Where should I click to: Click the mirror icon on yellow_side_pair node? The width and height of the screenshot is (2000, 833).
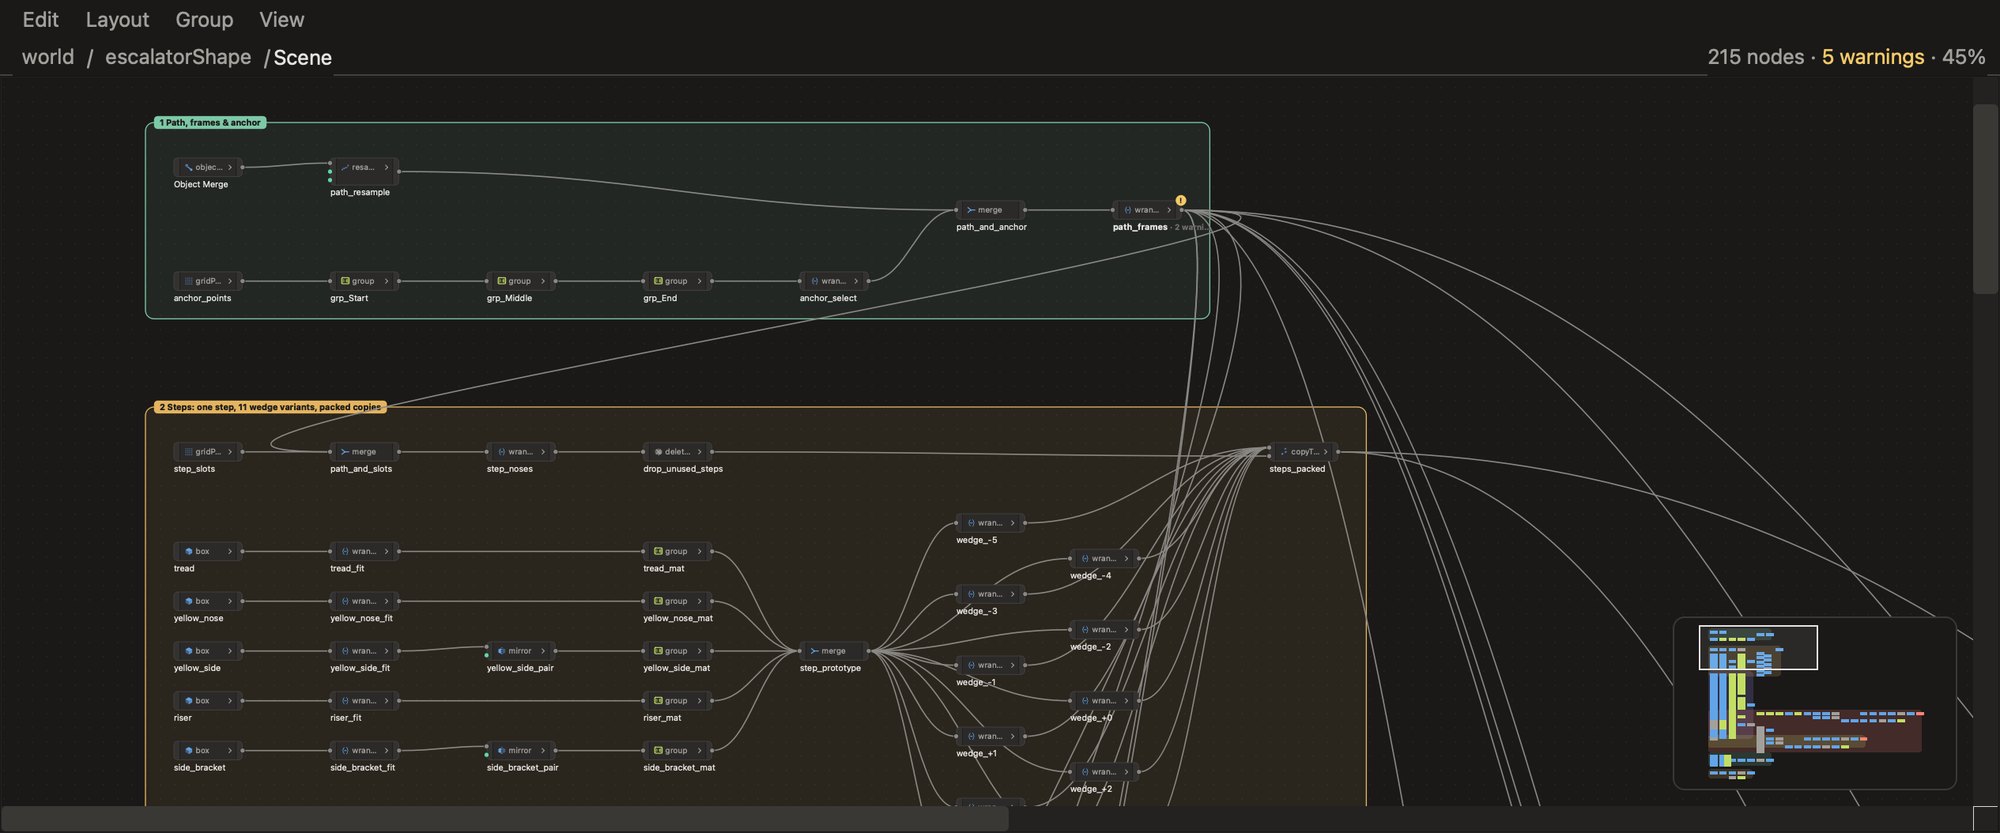pyautogui.click(x=502, y=651)
